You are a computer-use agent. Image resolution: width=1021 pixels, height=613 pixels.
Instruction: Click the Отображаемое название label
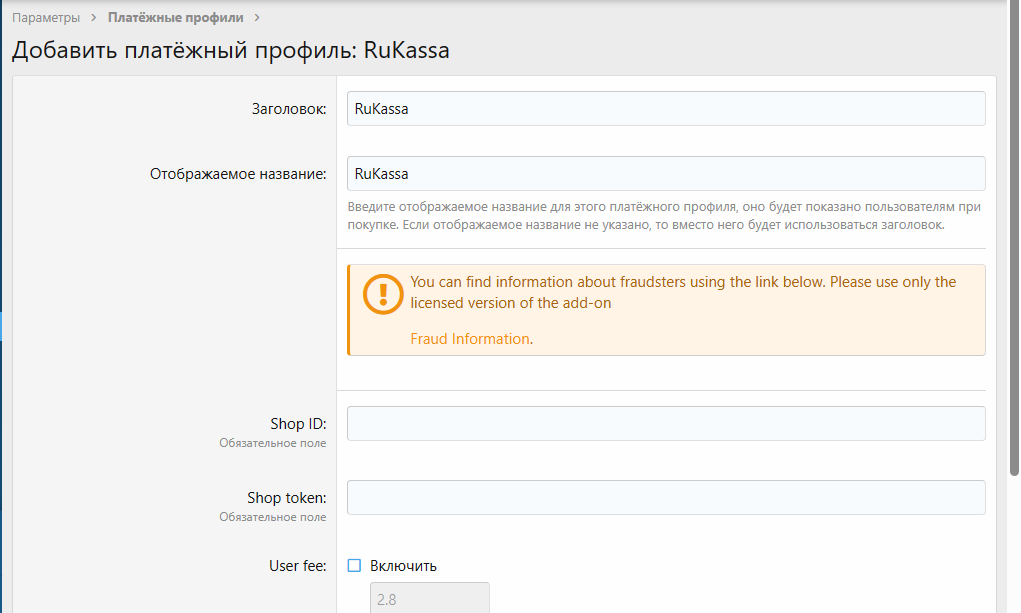coord(238,174)
